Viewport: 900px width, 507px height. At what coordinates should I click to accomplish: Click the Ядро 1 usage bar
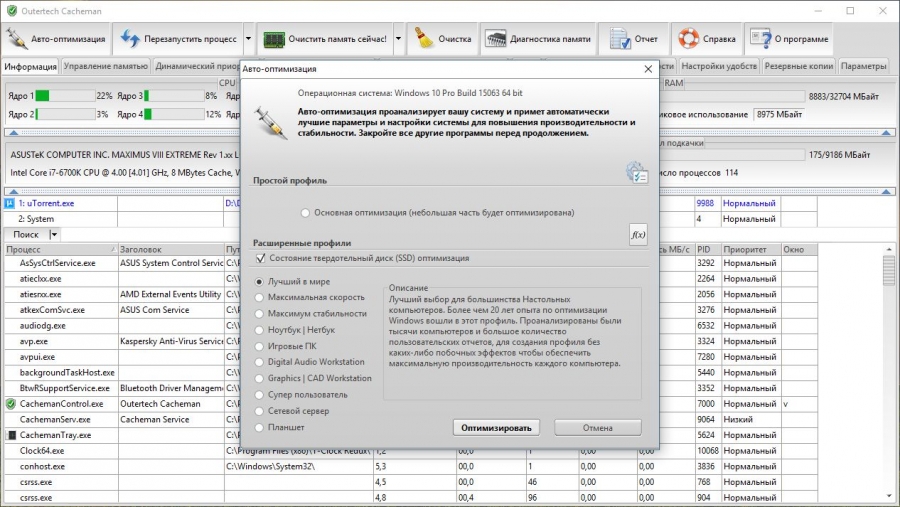pyautogui.click(x=65, y=96)
